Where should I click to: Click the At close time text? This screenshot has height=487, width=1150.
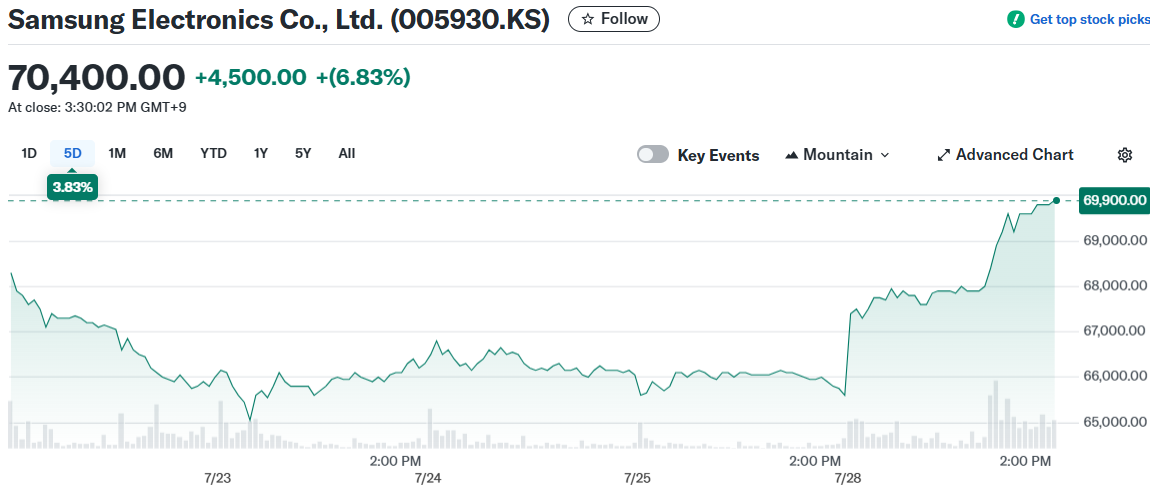(97, 108)
